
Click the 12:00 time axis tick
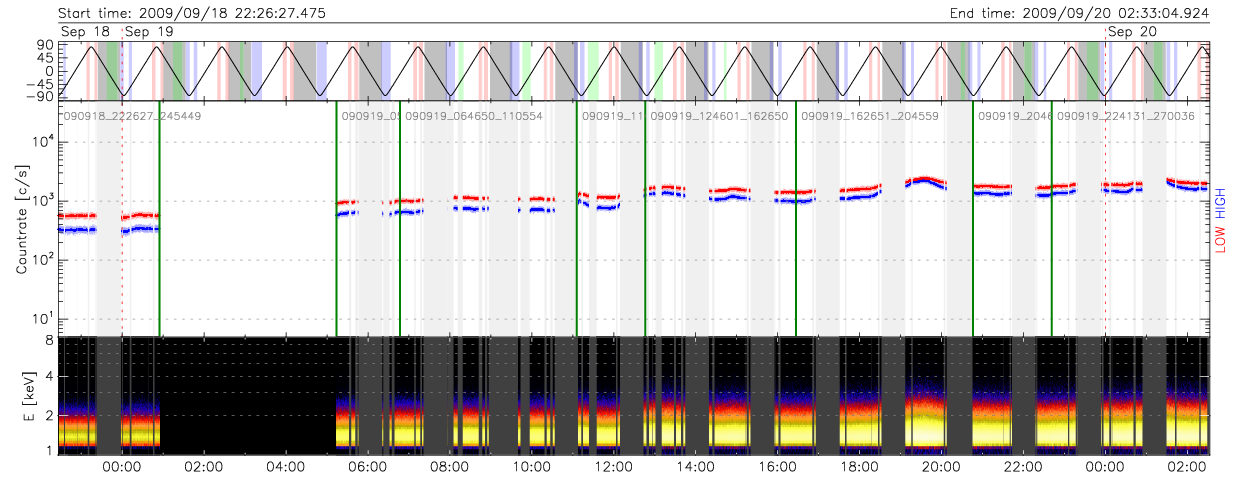[x=612, y=466]
